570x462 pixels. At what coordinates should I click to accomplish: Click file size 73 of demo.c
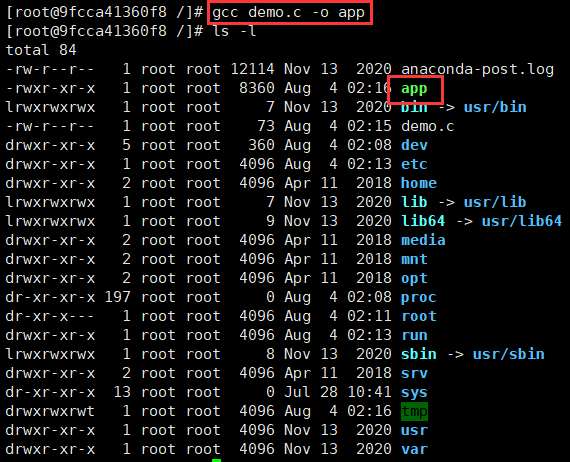point(266,126)
